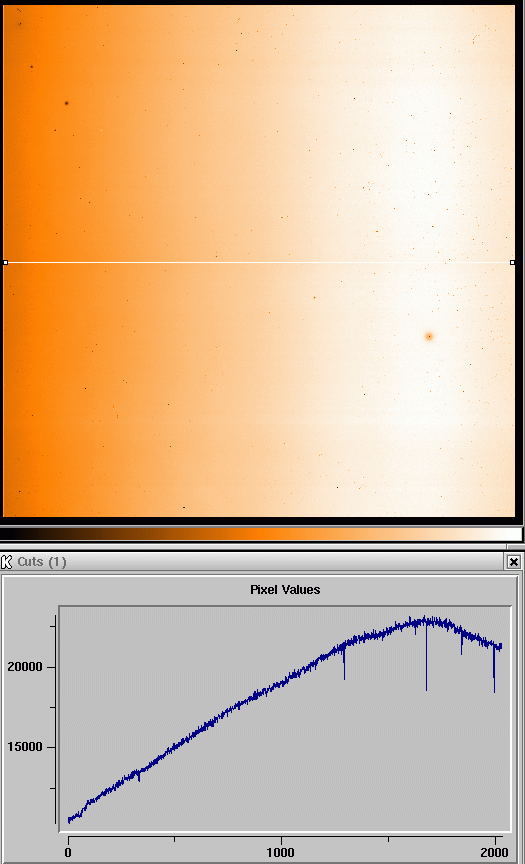The width and height of the screenshot is (525, 864).
Task: Click the white end of the colorbar
Action: pos(510,534)
